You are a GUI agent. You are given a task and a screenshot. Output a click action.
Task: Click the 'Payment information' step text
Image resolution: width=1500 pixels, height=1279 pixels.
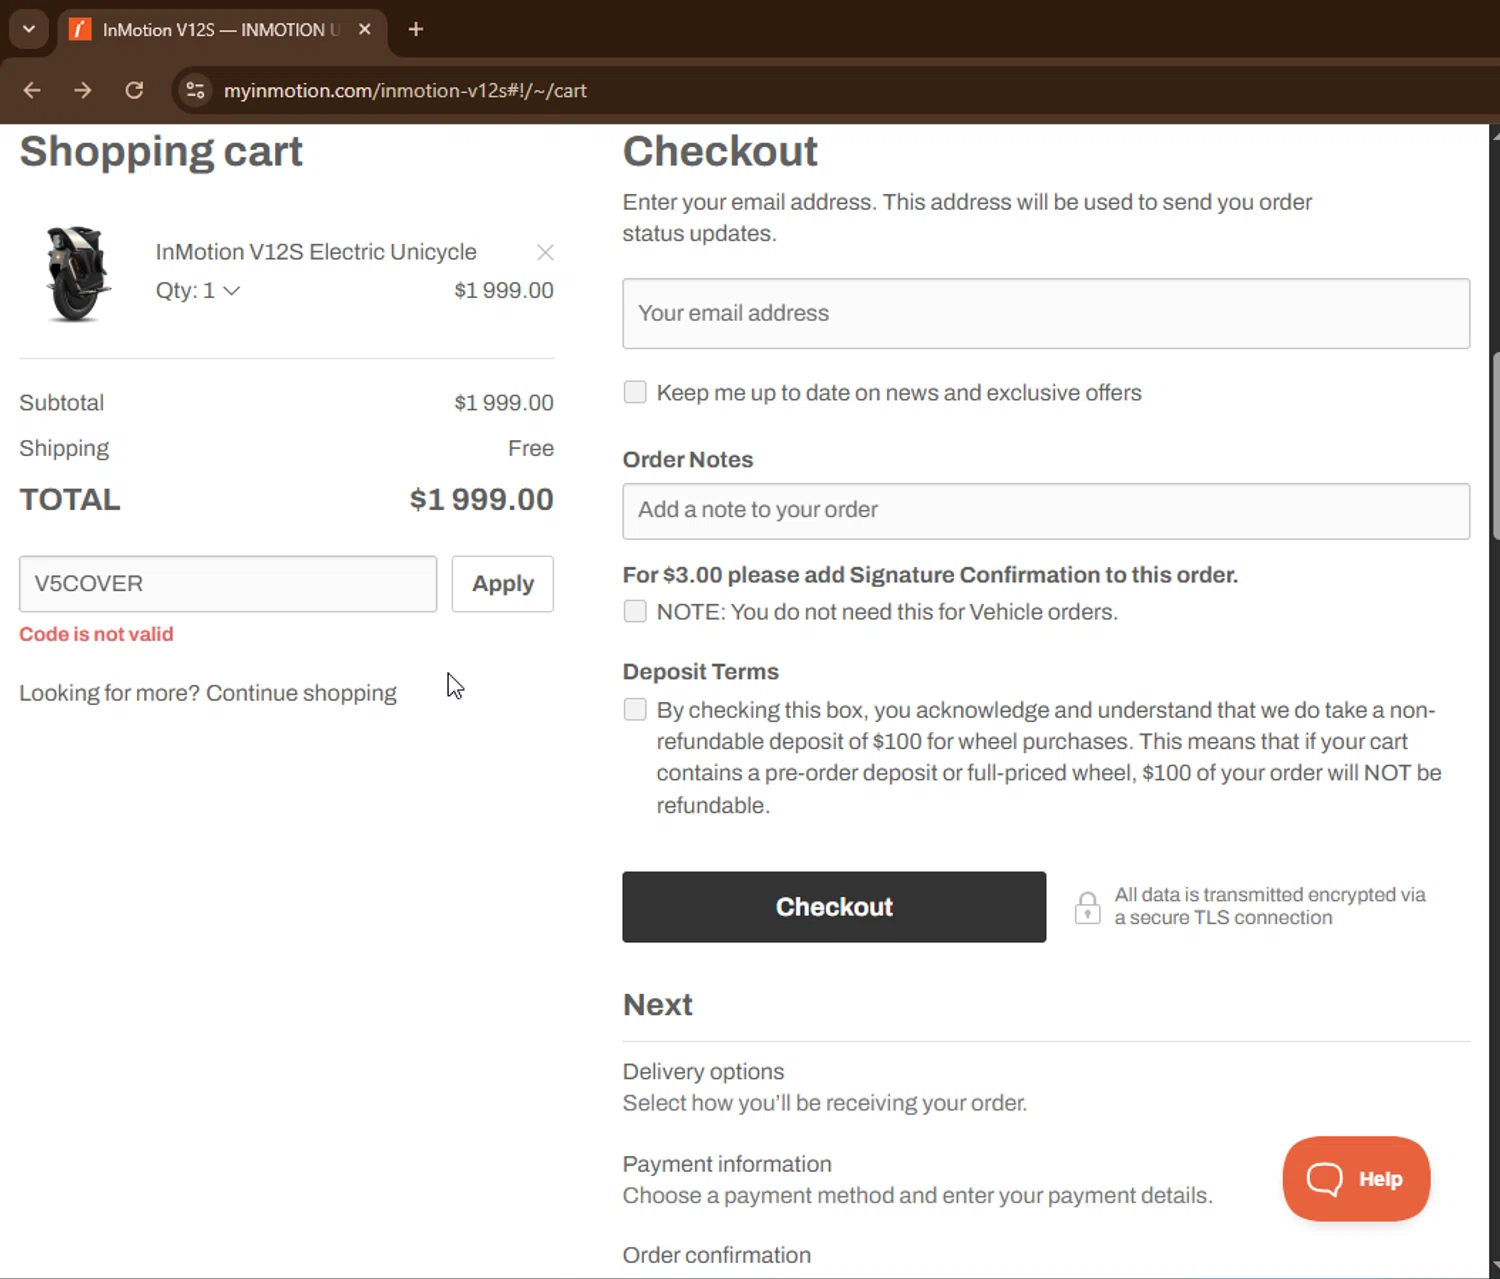(727, 1164)
